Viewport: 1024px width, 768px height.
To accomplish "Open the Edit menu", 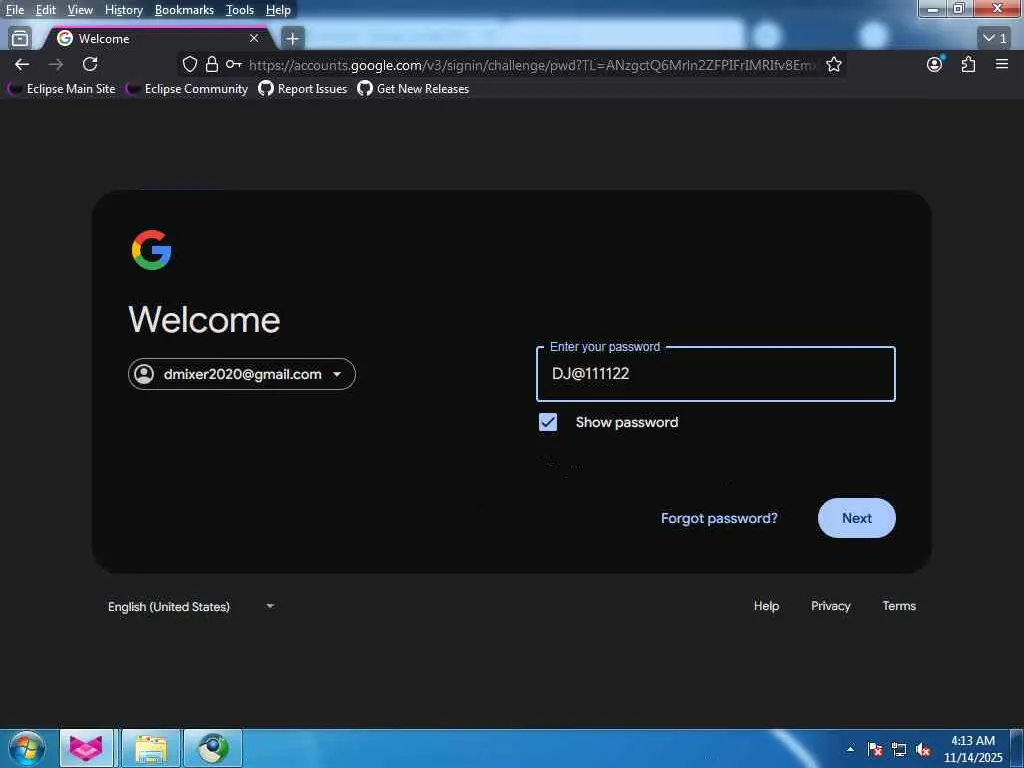I will coord(45,10).
